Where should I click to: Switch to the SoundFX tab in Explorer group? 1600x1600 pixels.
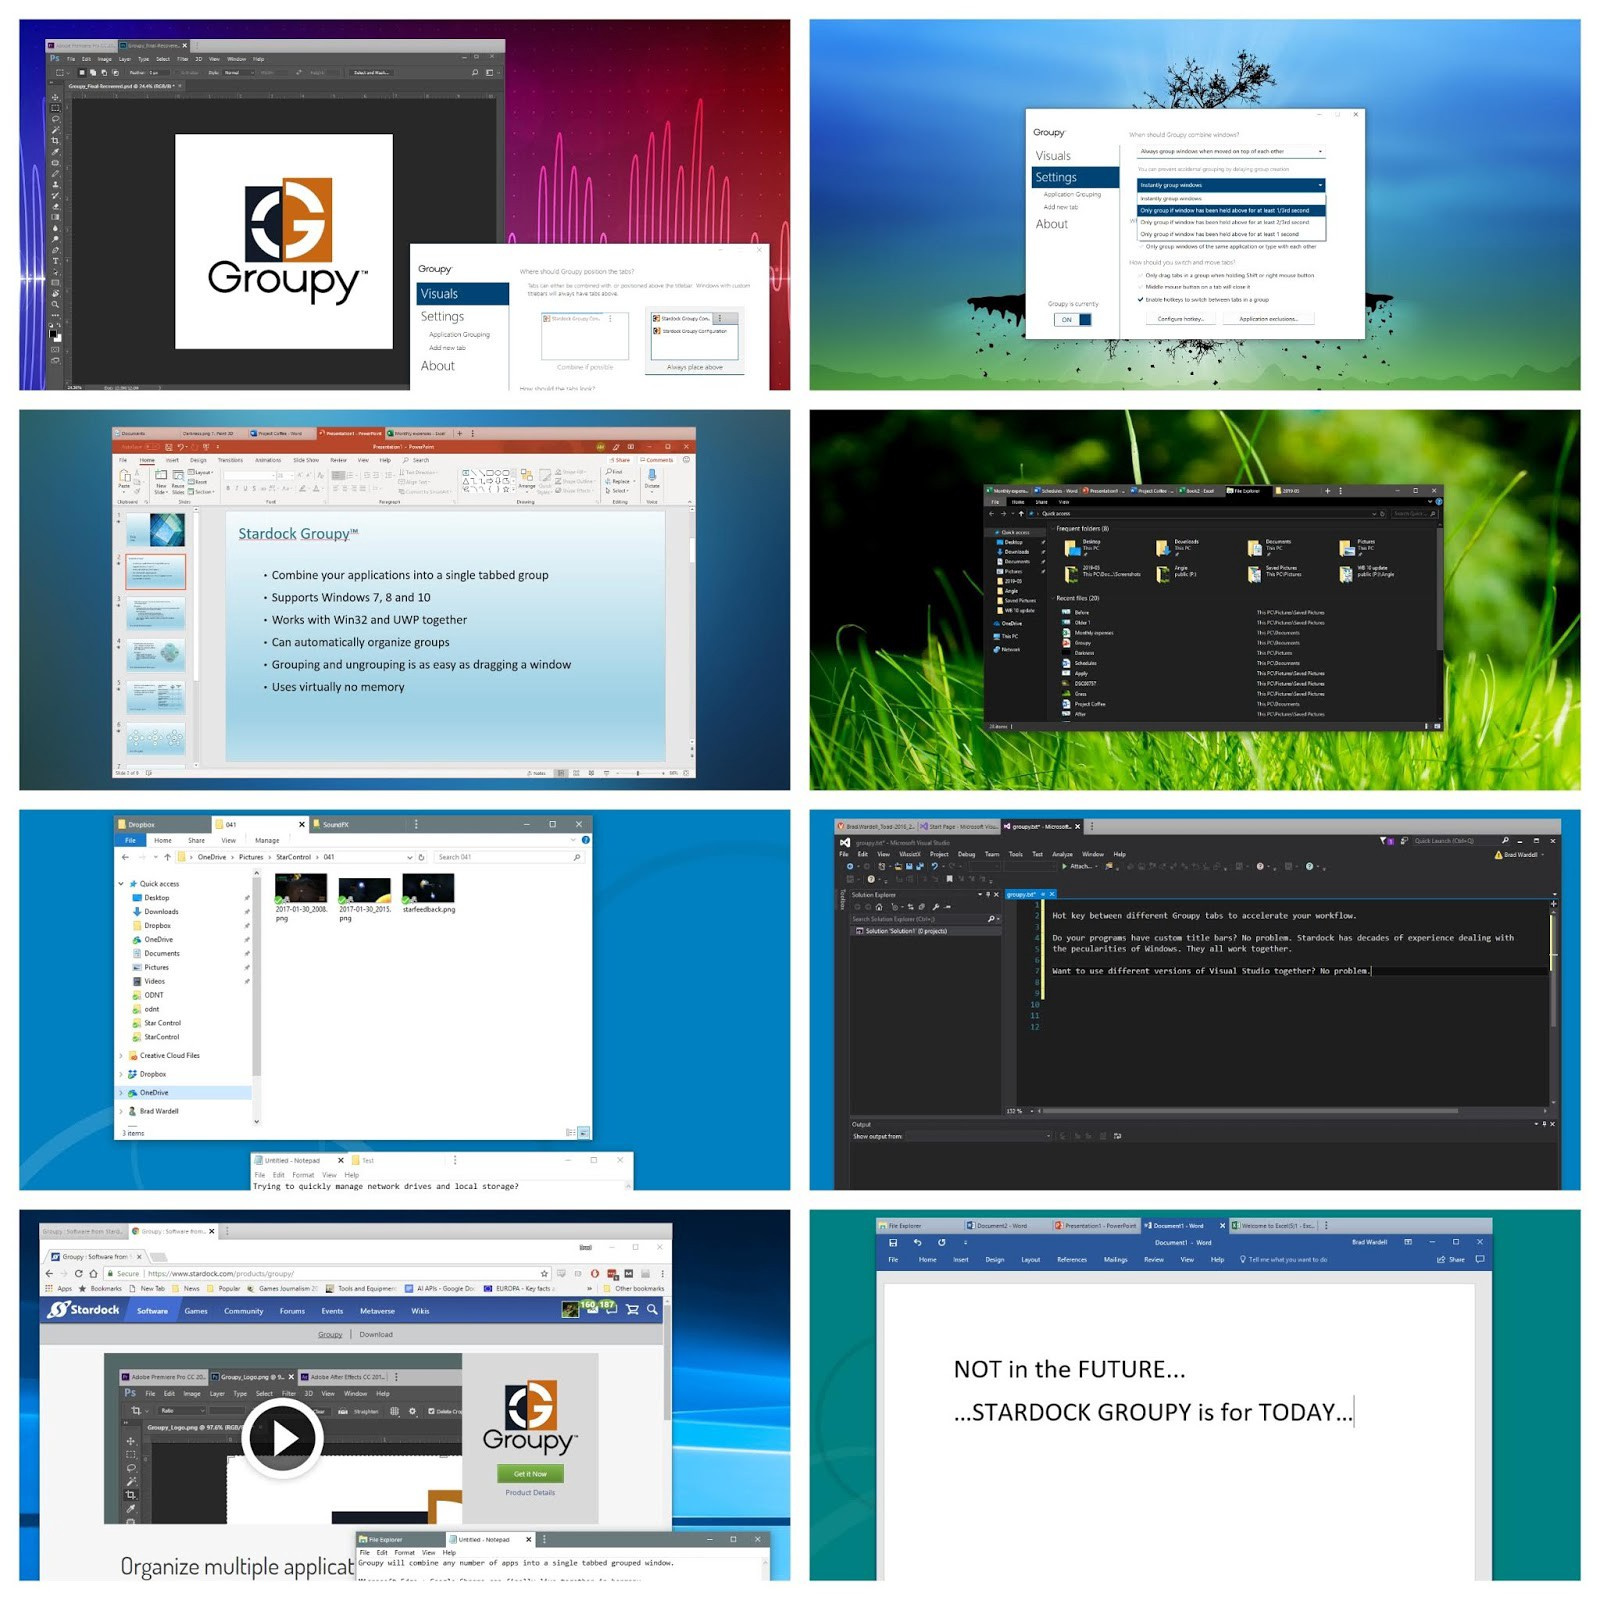pyautogui.click(x=336, y=825)
